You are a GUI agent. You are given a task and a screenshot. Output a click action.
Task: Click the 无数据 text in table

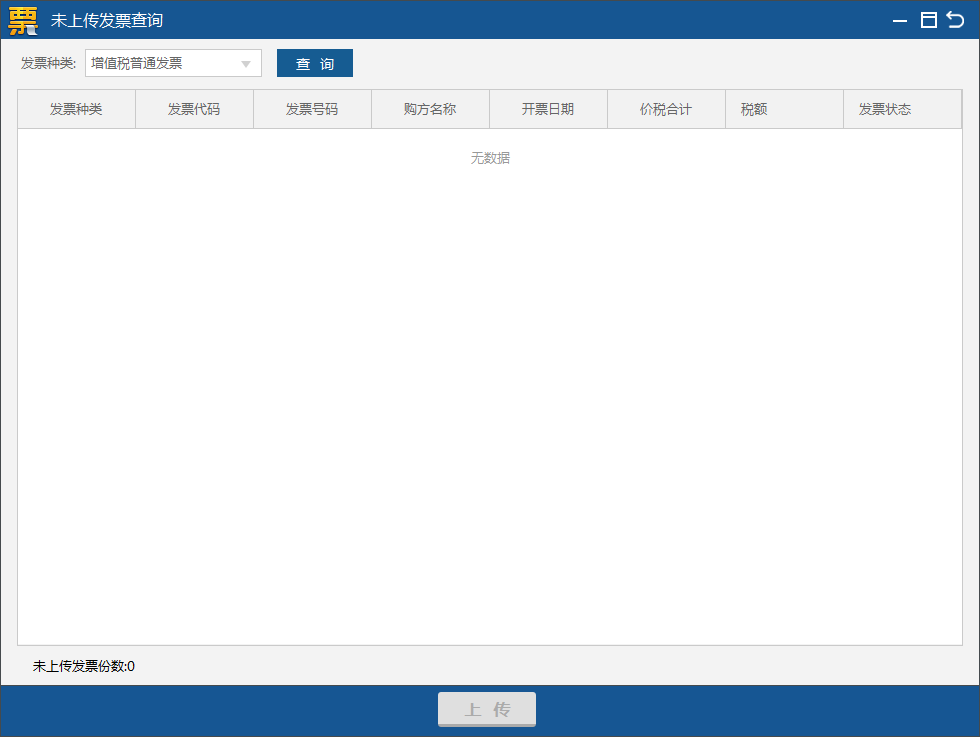coord(490,158)
